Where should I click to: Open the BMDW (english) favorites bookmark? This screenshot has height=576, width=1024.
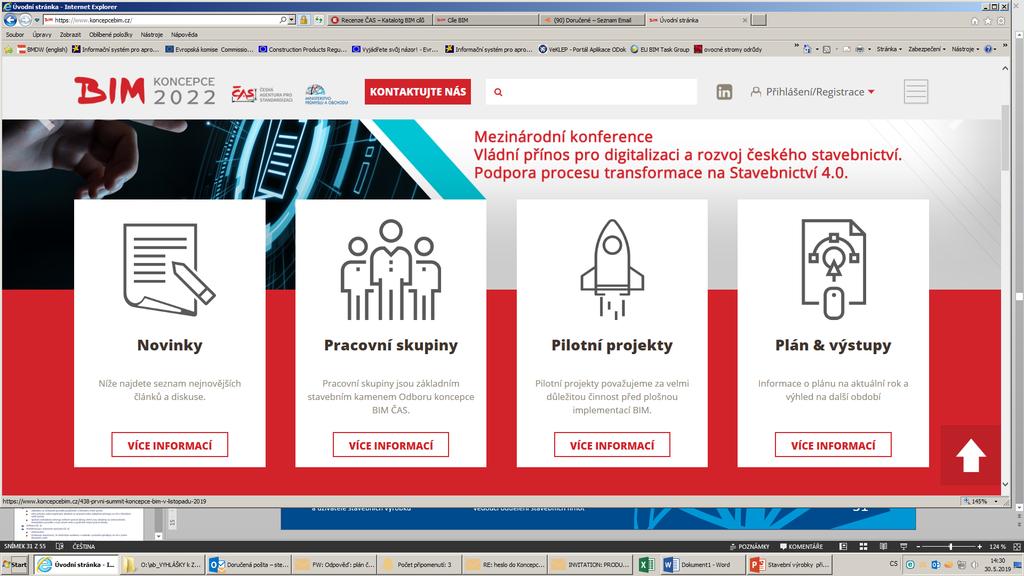click(x=42, y=49)
